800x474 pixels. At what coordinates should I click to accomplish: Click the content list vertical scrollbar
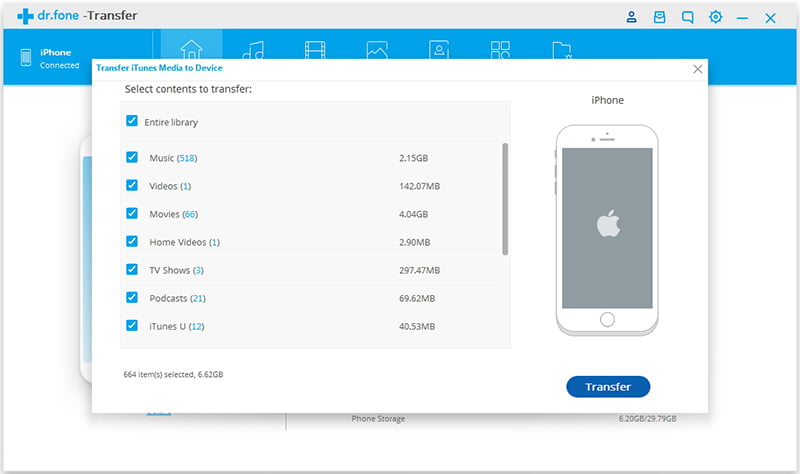(505, 200)
